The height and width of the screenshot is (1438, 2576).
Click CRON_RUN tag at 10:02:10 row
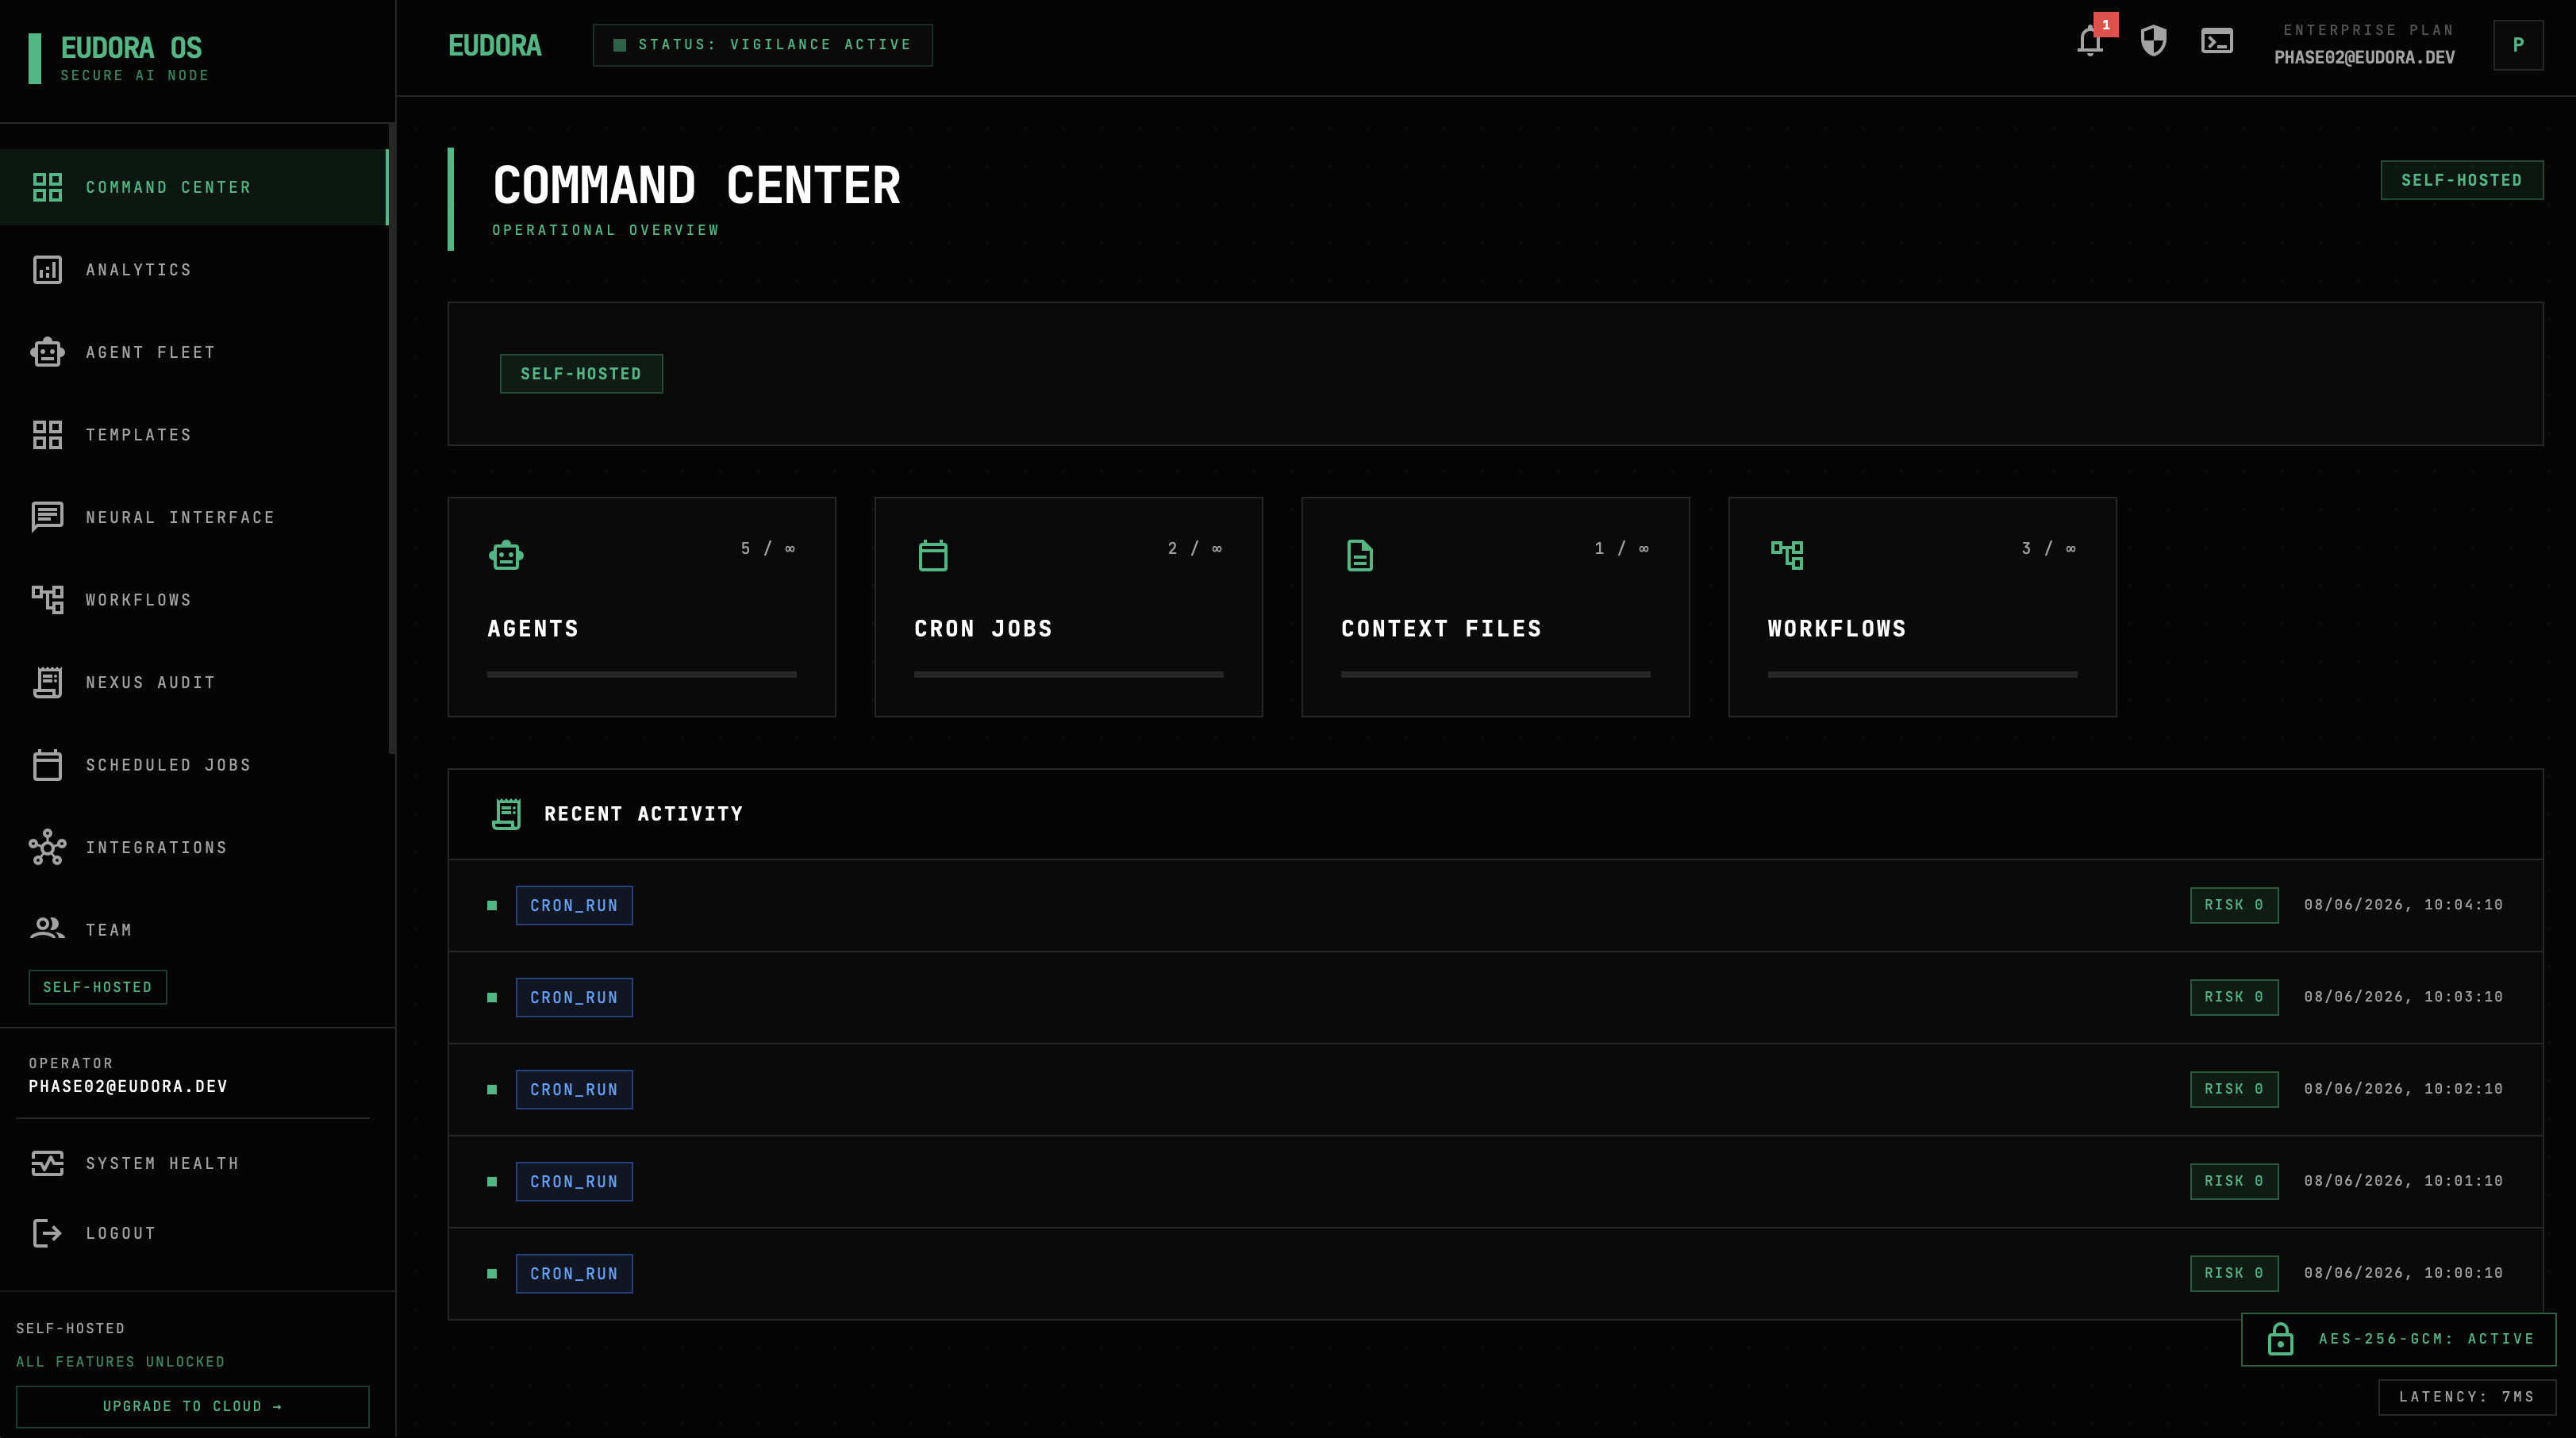(574, 1089)
